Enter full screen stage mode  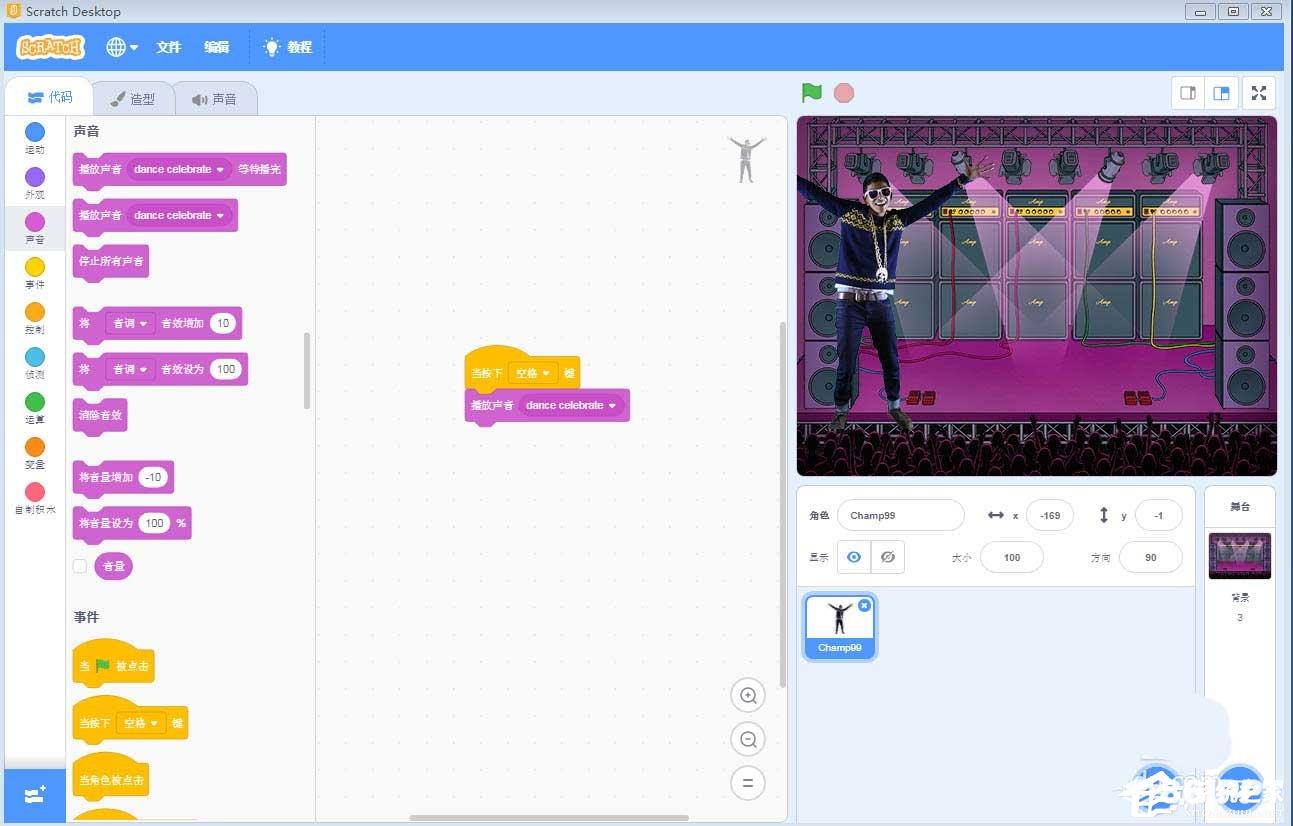(x=1259, y=93)
